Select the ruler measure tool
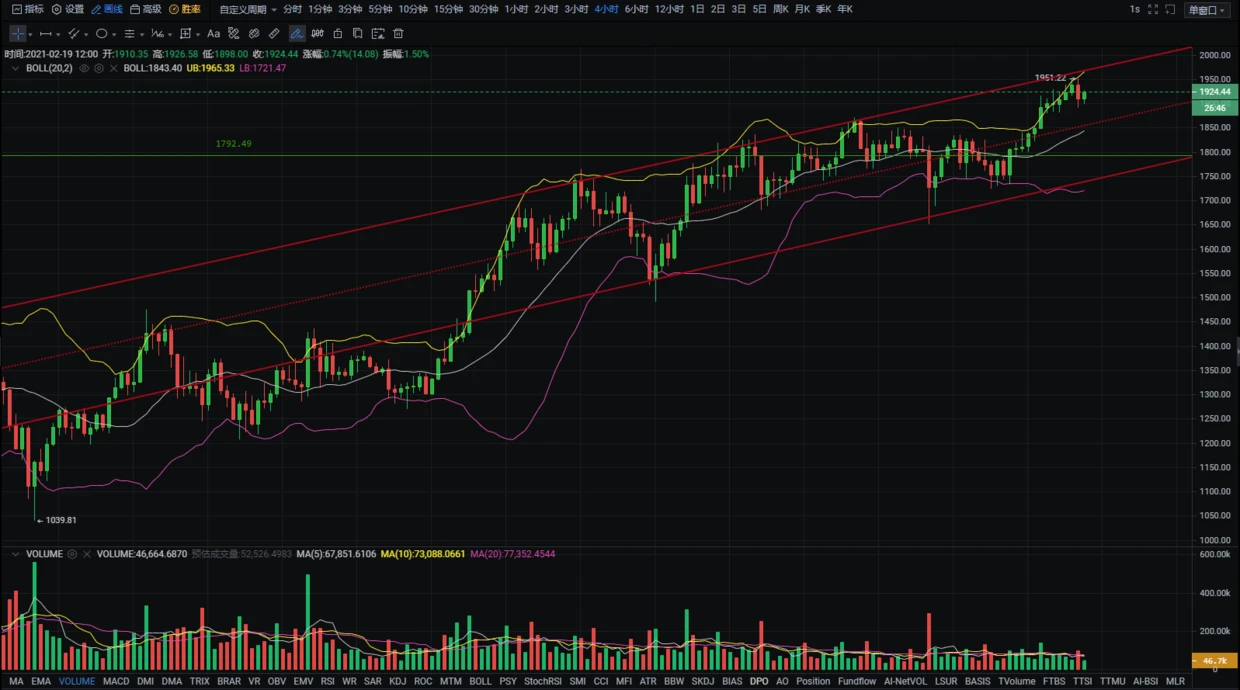The image size is (1240, 690). click(x=274, y=34)
